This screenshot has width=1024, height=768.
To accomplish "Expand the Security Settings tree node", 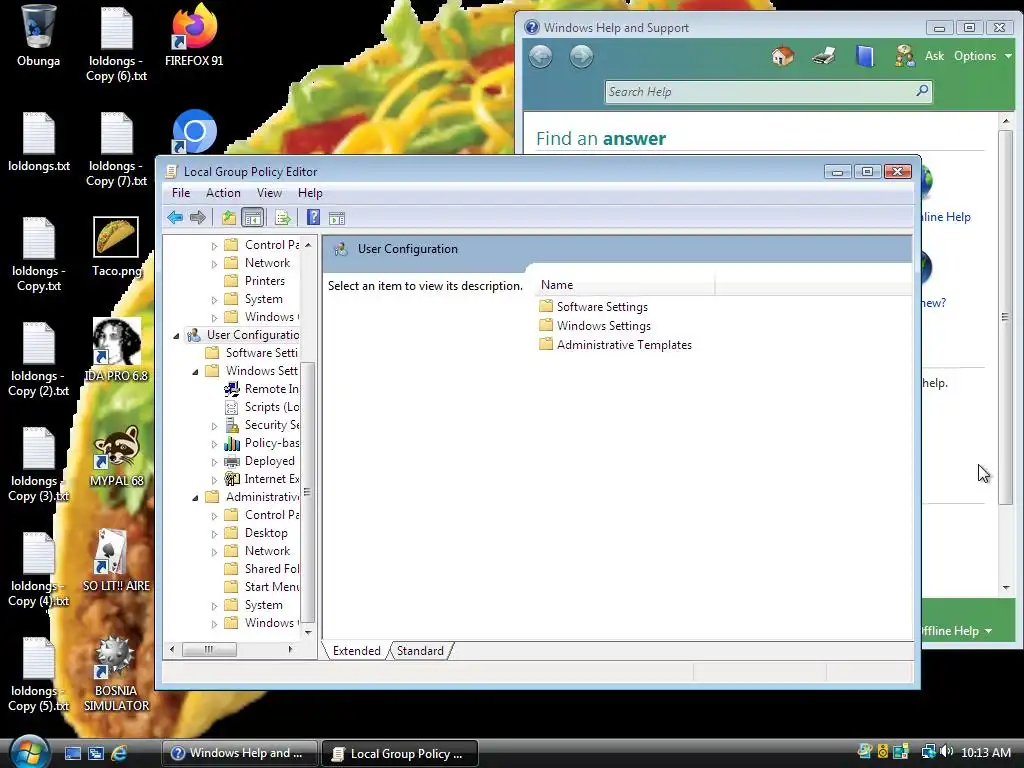I will pyautogui.click(x=214, y=426).
